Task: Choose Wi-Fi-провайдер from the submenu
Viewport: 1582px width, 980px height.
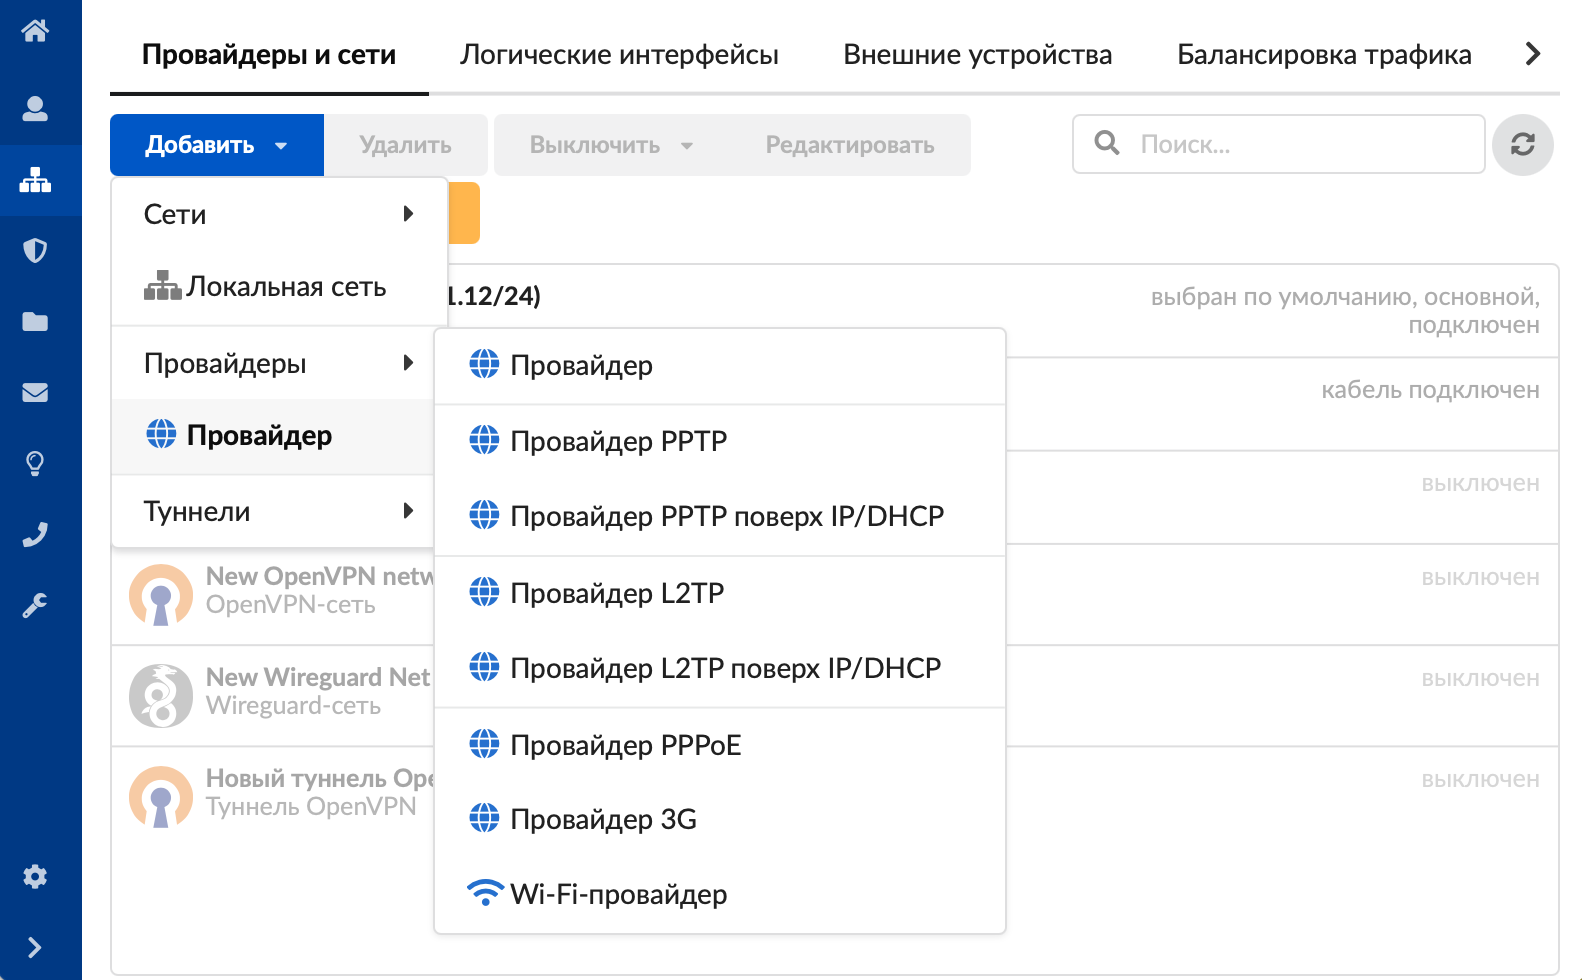Action: (x=618, y=894)
